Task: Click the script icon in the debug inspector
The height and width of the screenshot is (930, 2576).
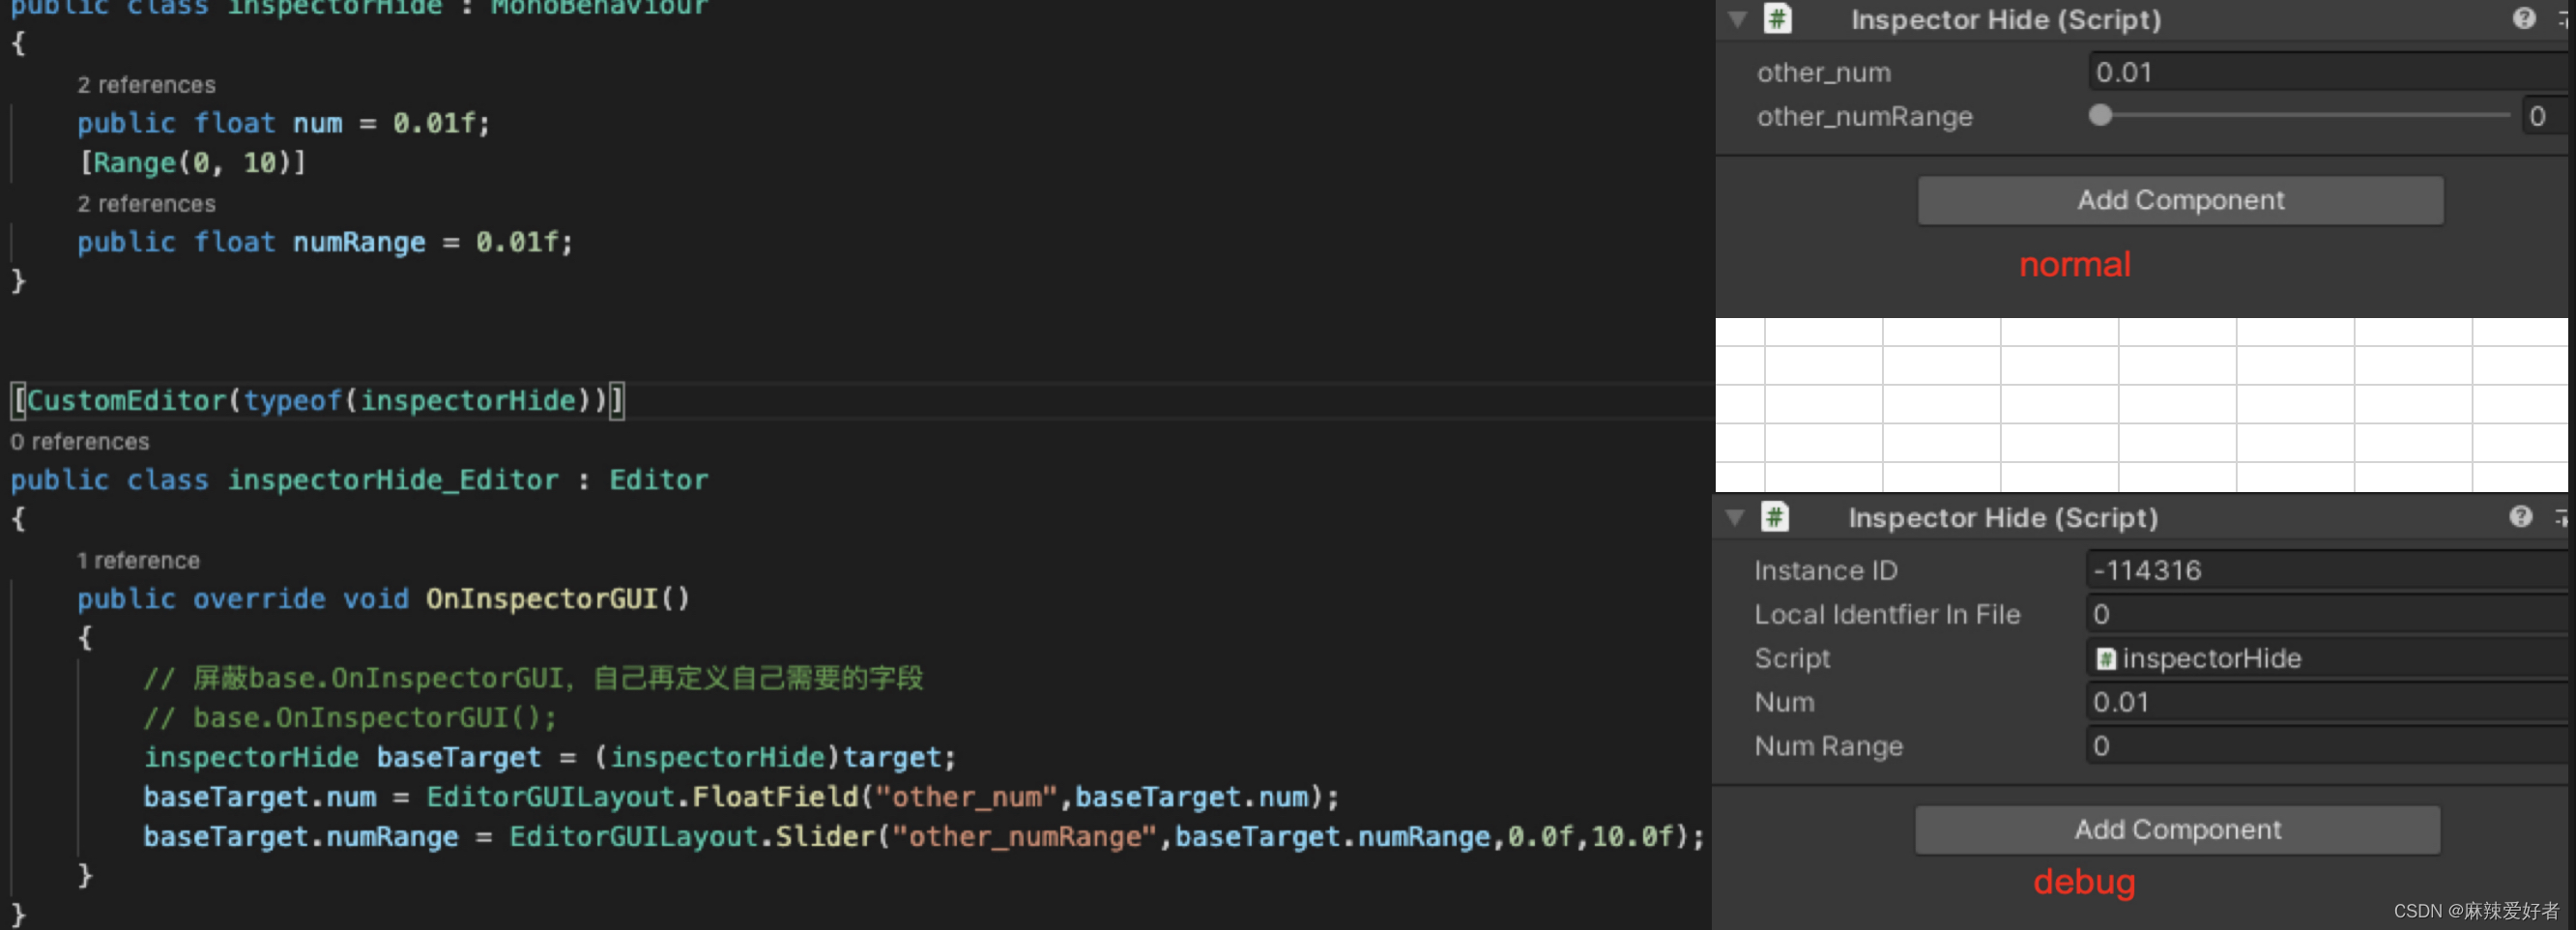Action: tap(1775, 517)
